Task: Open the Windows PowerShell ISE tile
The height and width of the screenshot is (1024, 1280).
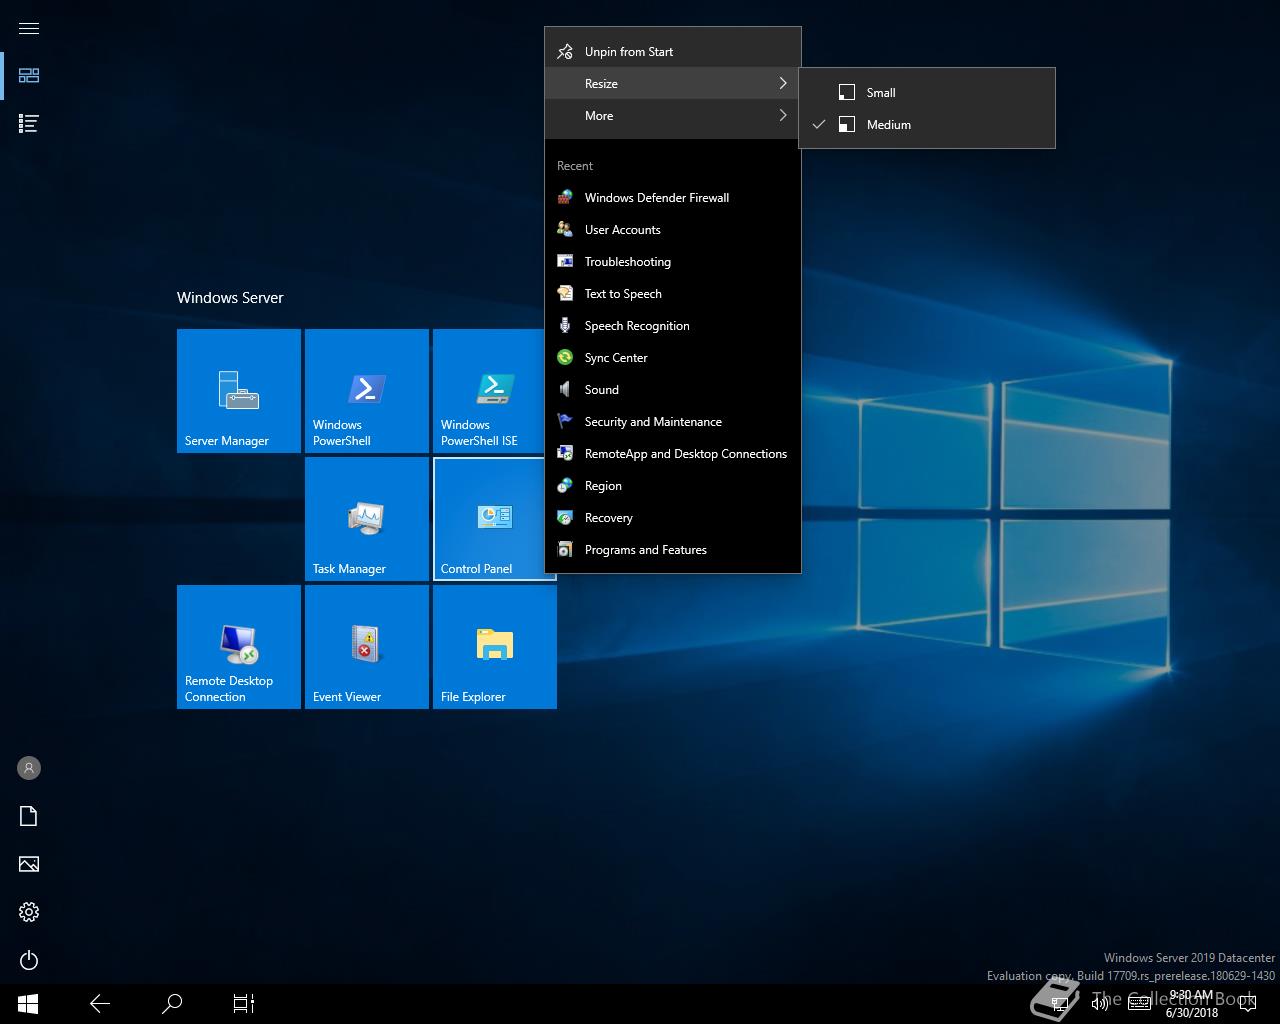Action: (x=489, y=391)
